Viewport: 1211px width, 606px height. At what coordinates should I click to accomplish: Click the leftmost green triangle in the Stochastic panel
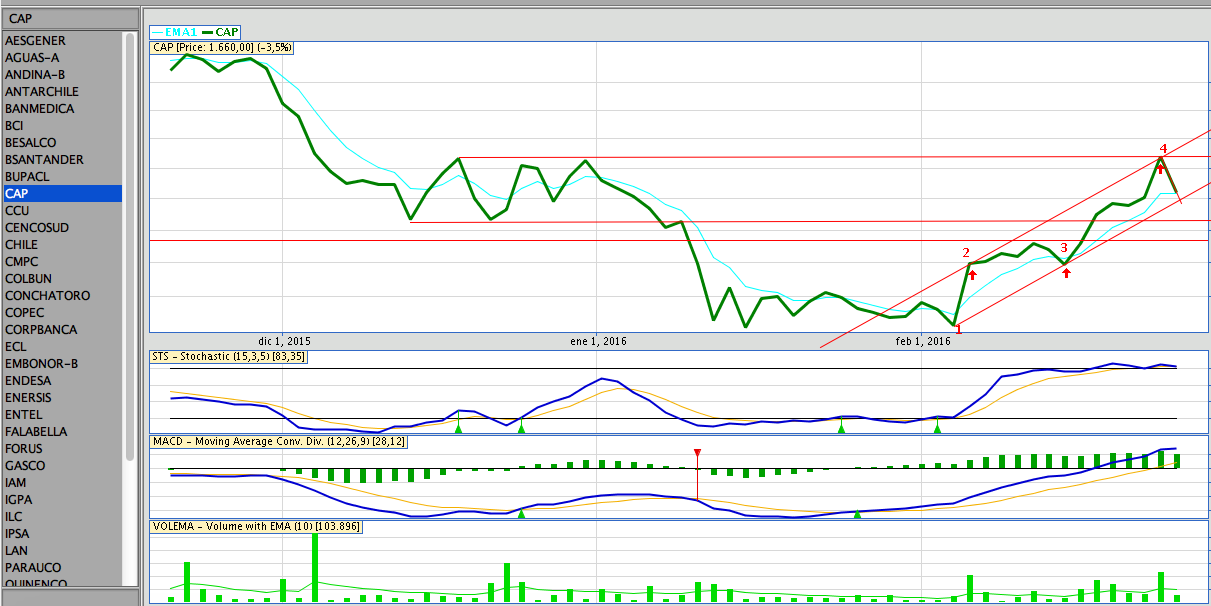tap(459, 428)
